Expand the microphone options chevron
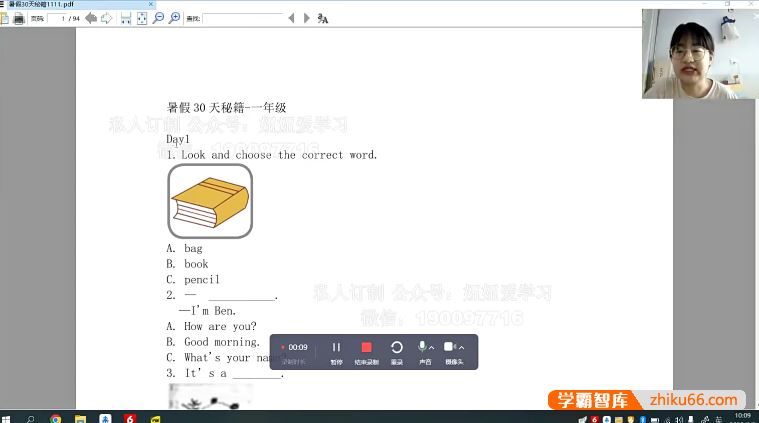The width and height of the screenshot is (759, 423). click(x=432, y=347)
